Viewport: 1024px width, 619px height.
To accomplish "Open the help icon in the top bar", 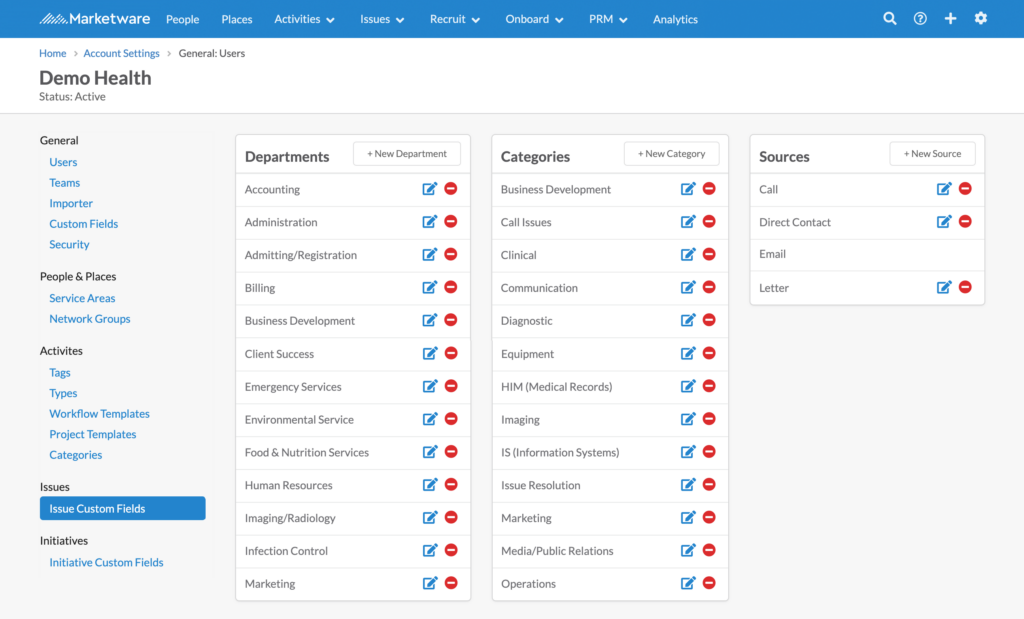I will [x=920, y=18].
